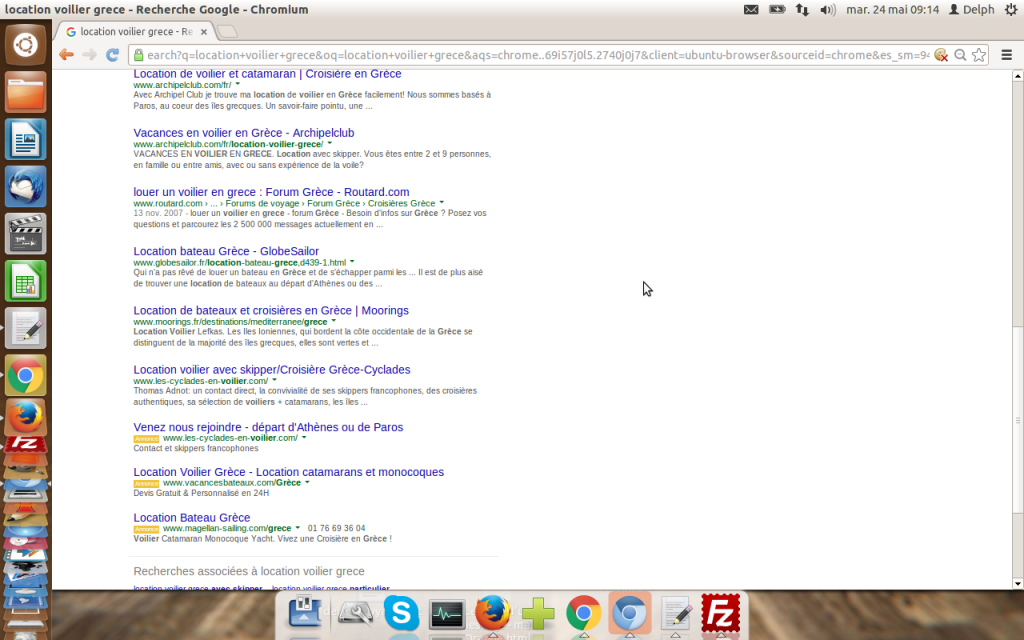Open the 'Location Bateau Grèce' Magellan ad
The width and height of the screenshot is (1024, 640).
click(192, 517)
